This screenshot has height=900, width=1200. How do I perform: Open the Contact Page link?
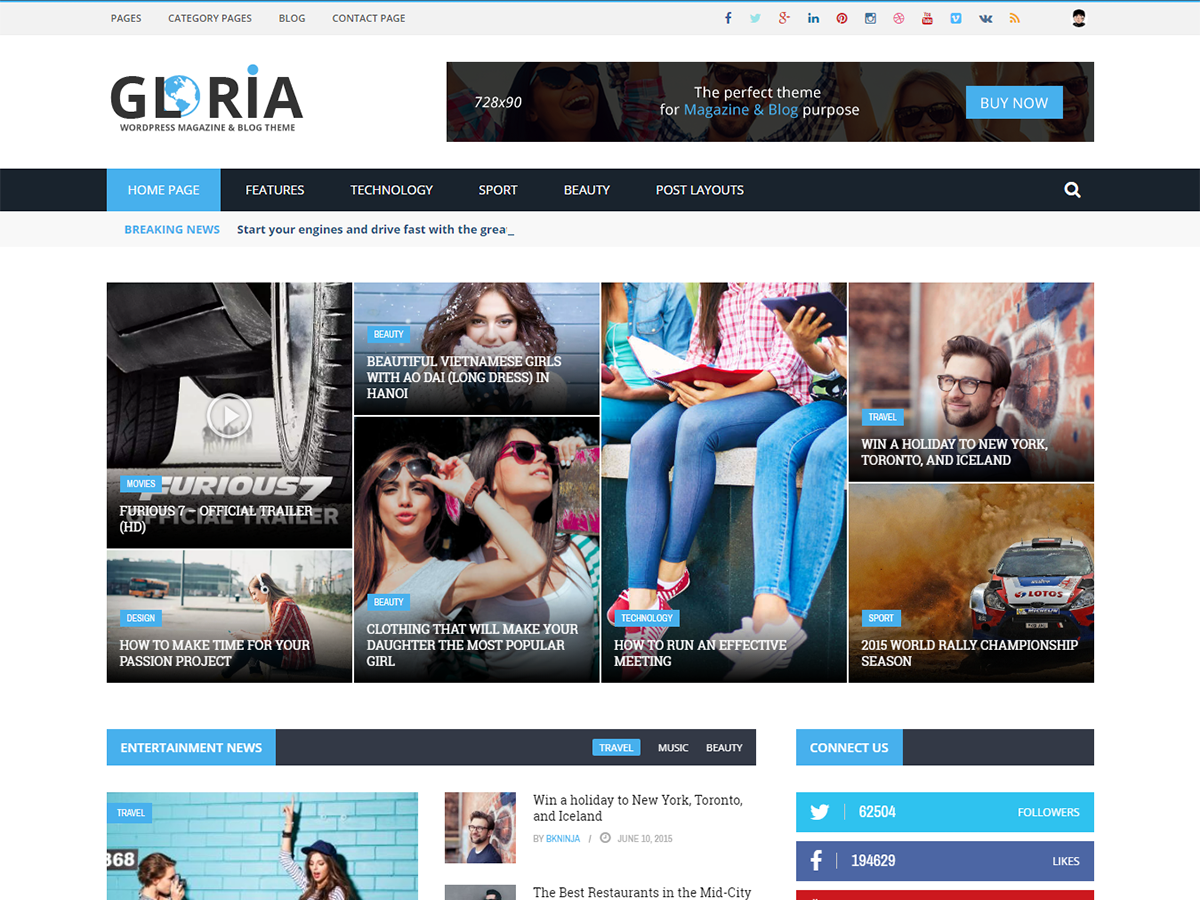click(x=369, y=18)
